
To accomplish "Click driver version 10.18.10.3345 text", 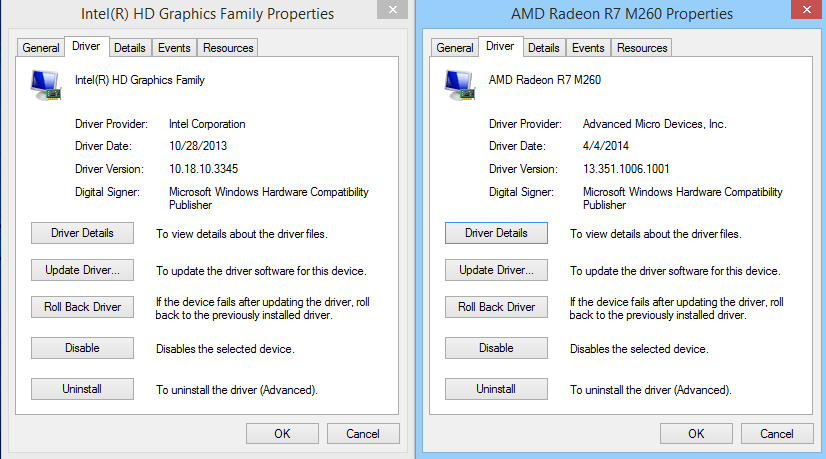I will click(203, 169).
